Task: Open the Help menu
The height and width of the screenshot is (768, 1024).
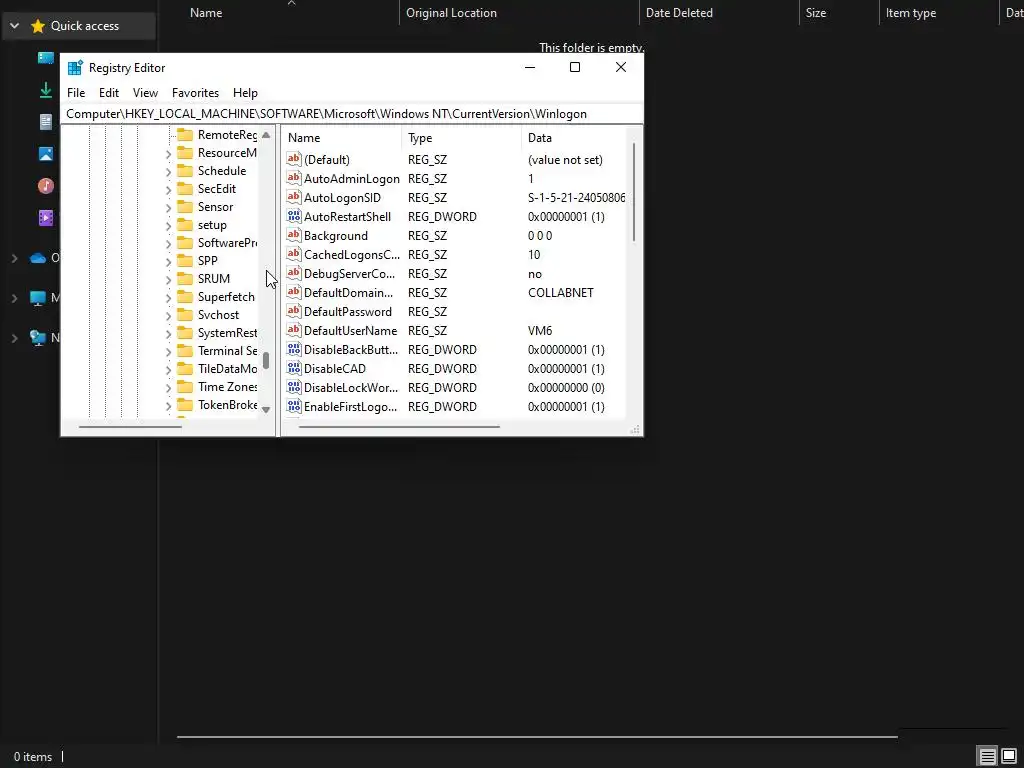Action: coord(245,93)
